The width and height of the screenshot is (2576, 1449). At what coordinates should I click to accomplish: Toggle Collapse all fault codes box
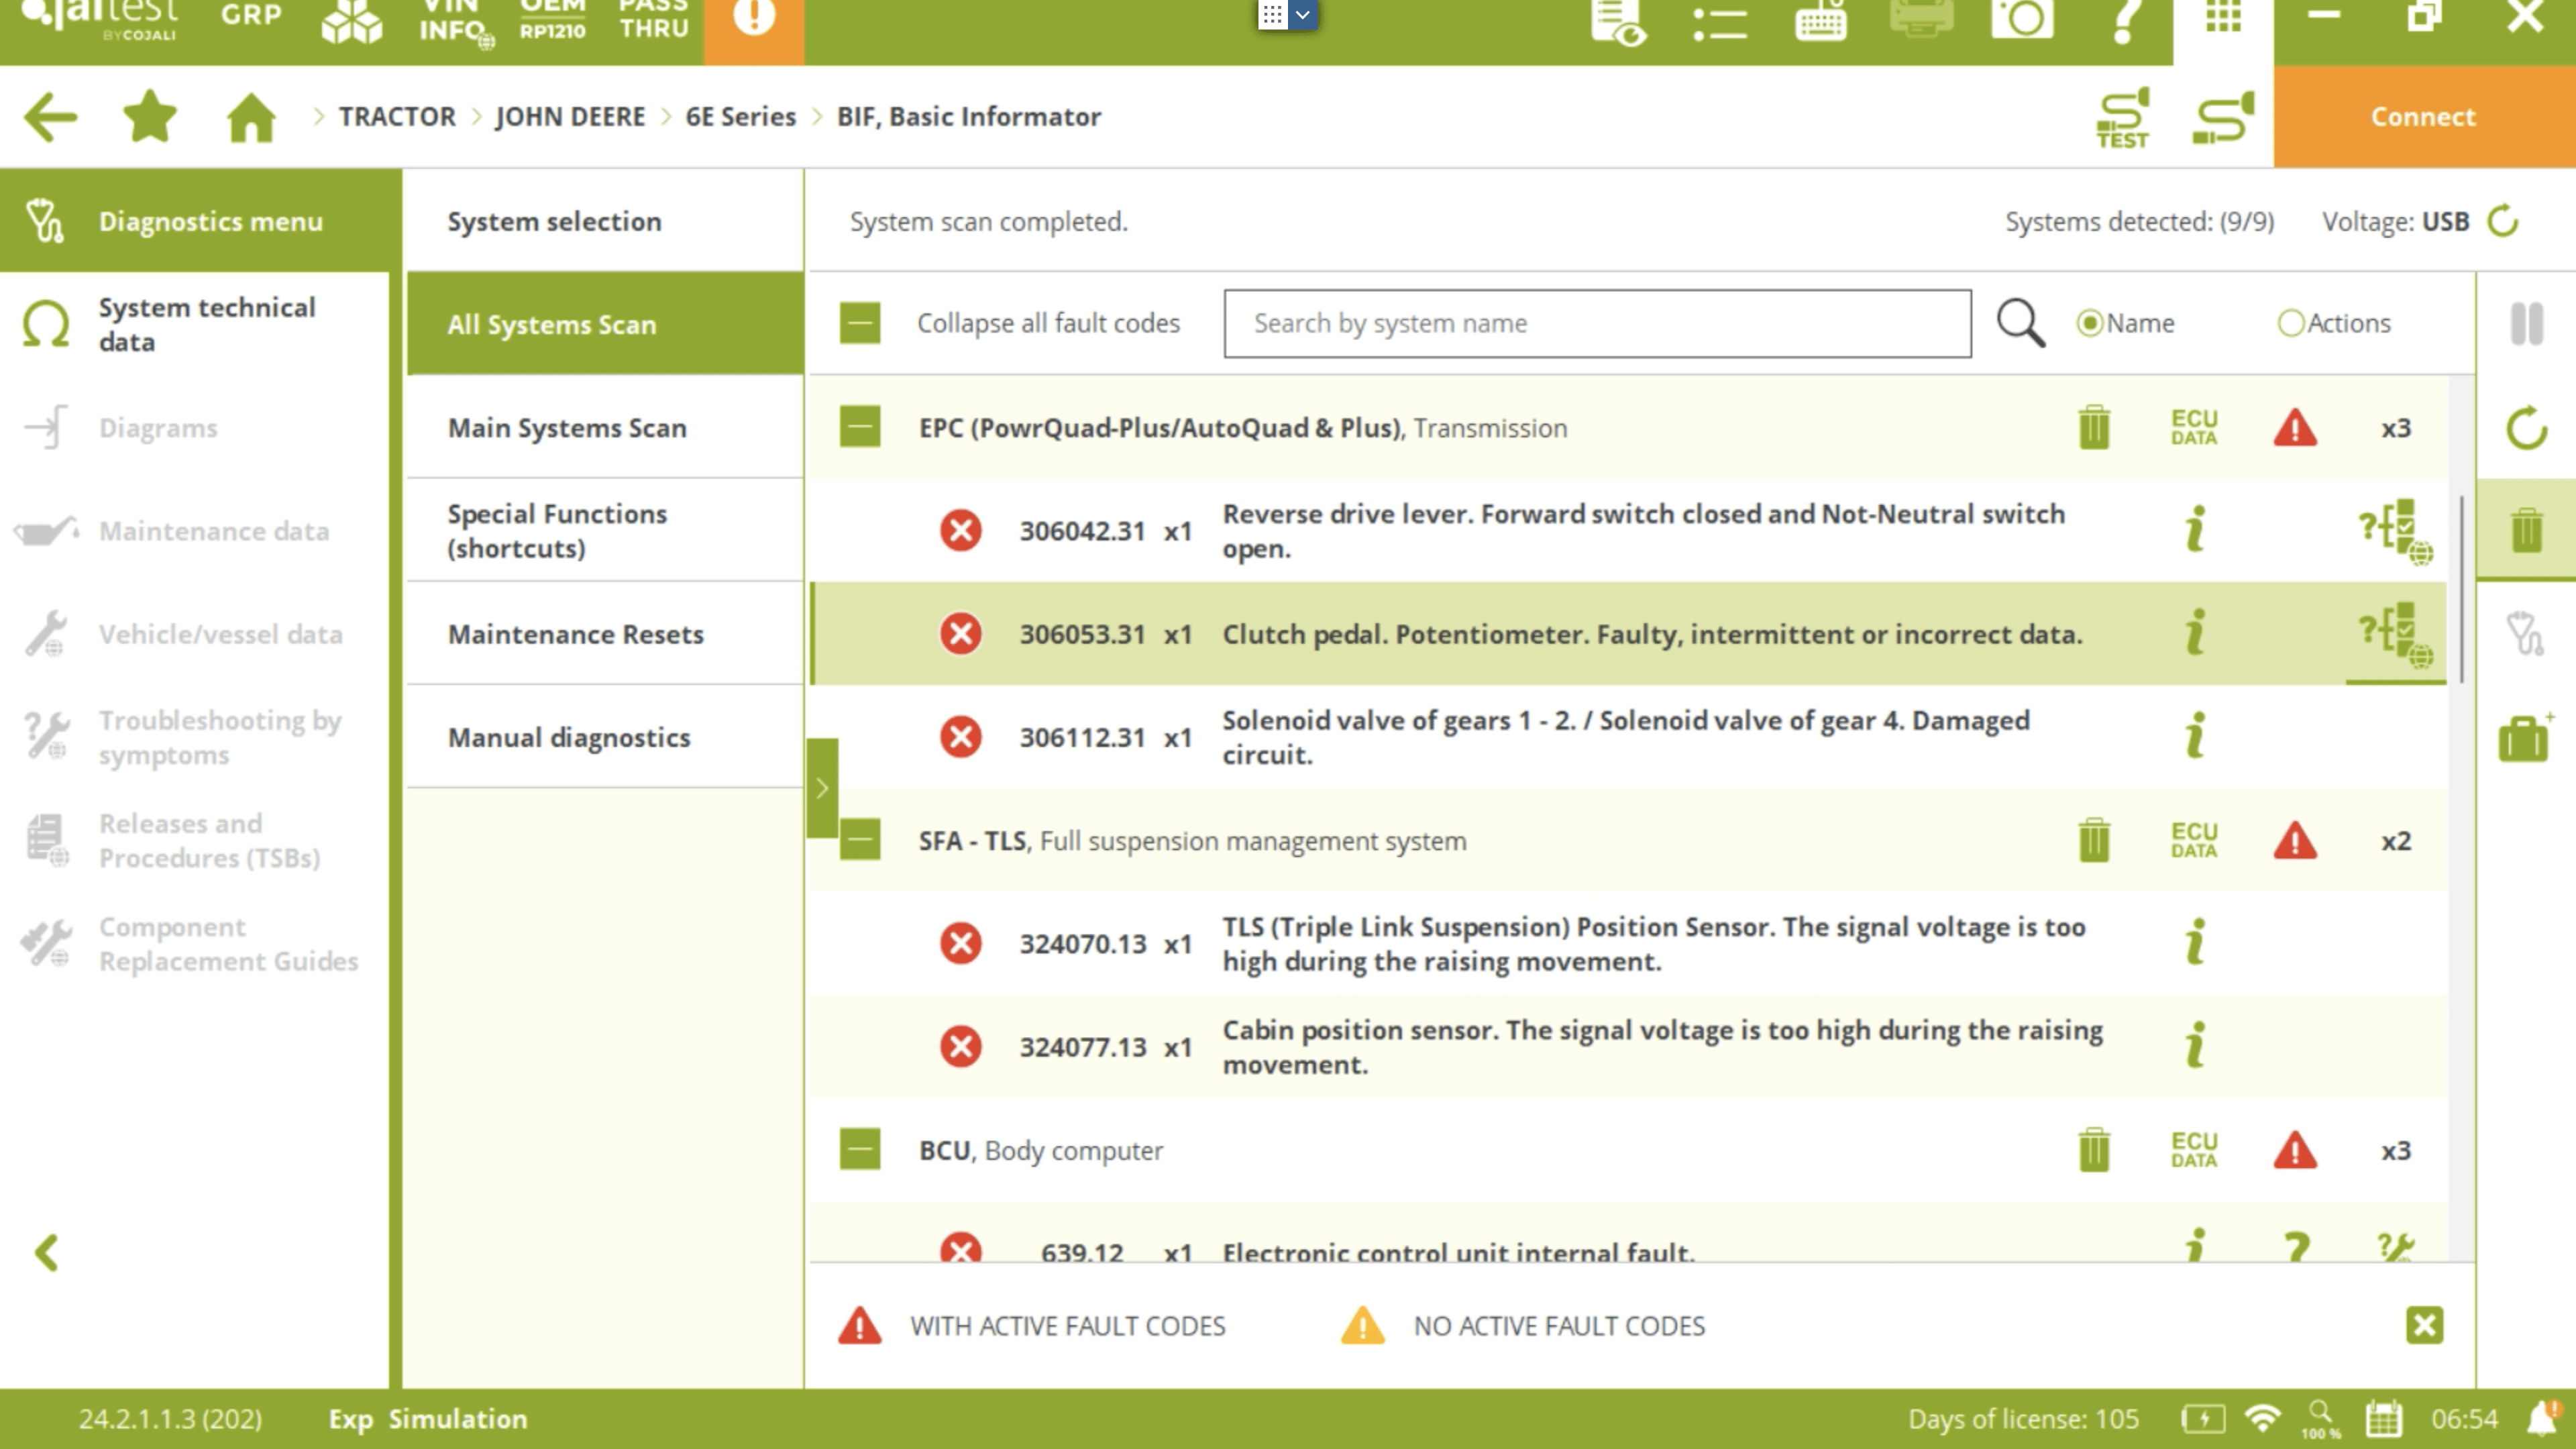tap(860, 324)
